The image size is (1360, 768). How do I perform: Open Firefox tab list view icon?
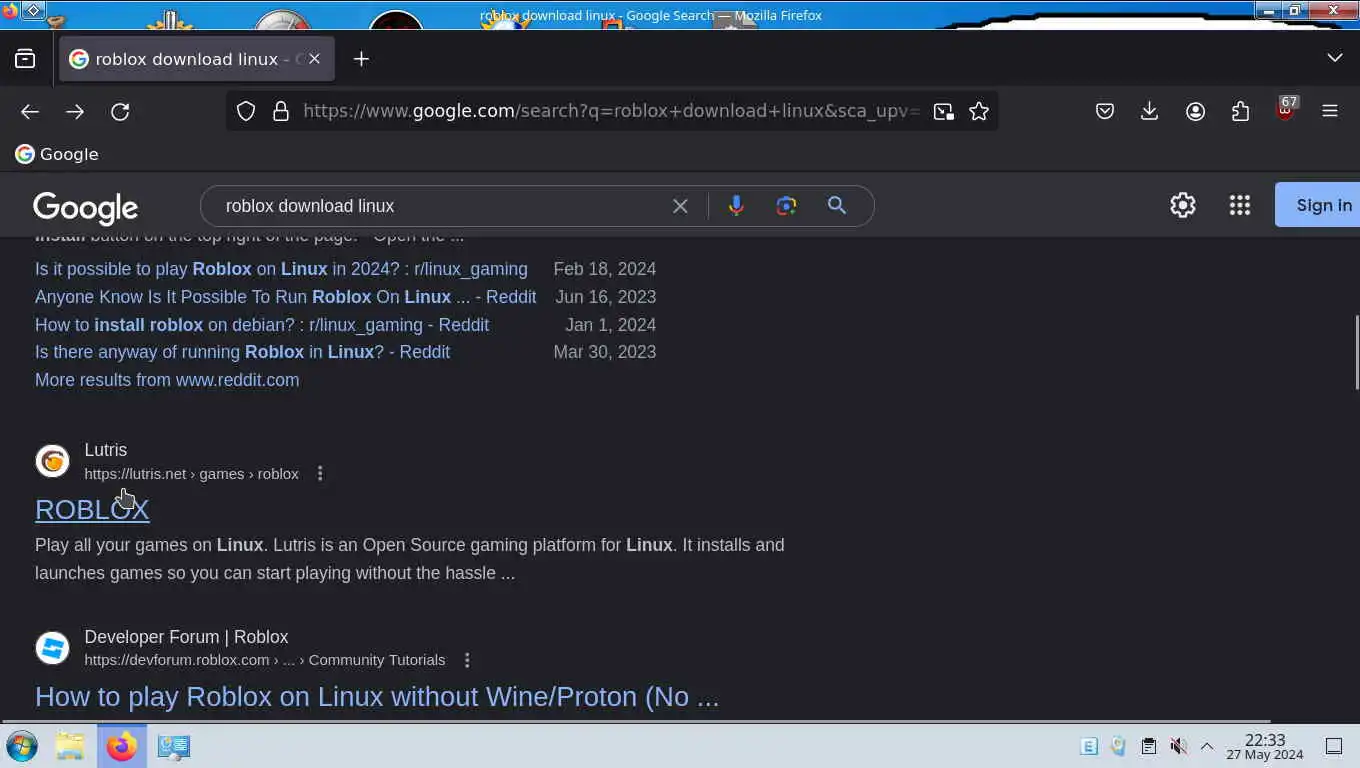coord(25,59)
